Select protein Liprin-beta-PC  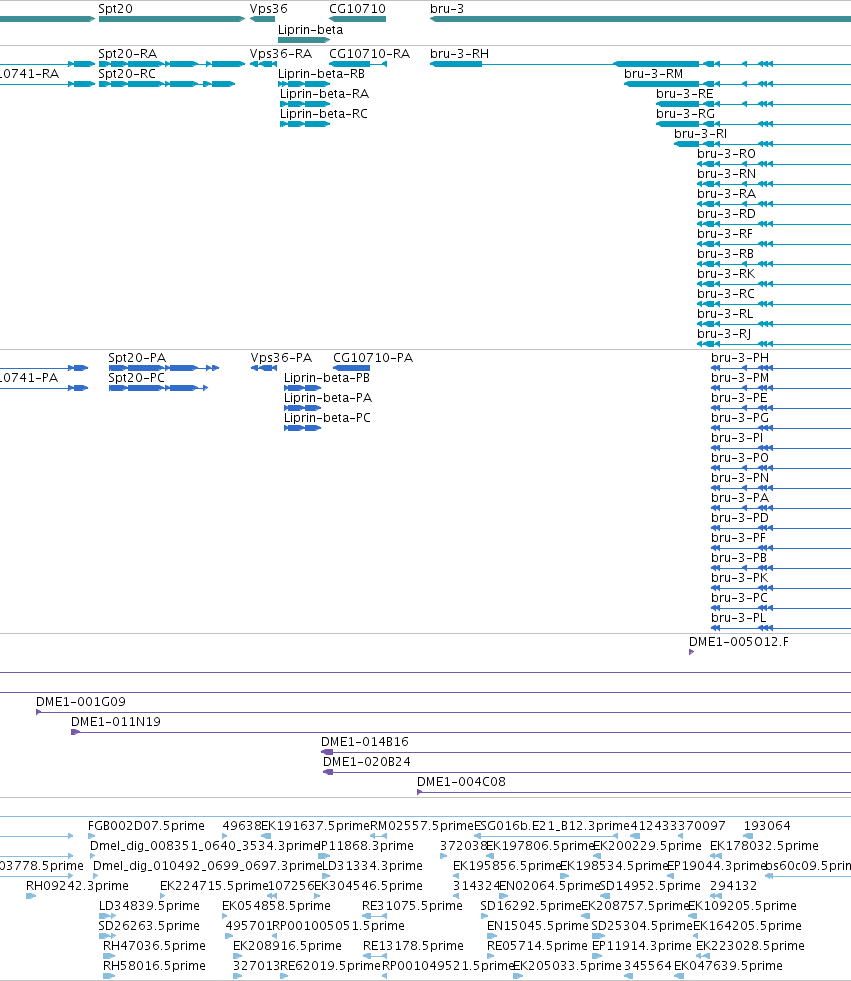(x=327, y=418)
